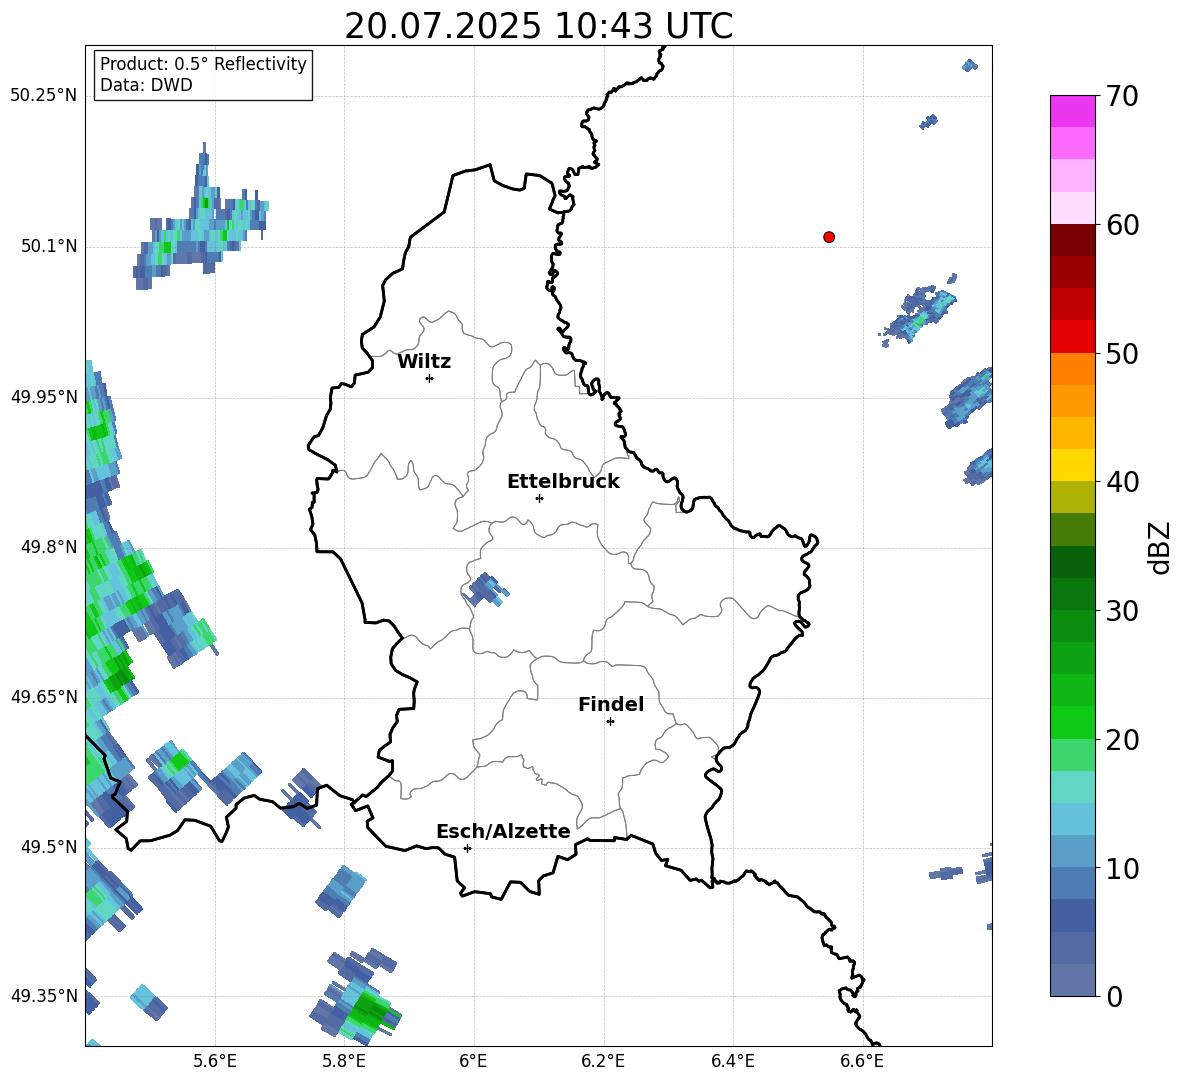Image resolution: width=1184 pixels, height=1081 pixels.
Task: Click the 70 label on the colorbar
Action: (1121, 97)
